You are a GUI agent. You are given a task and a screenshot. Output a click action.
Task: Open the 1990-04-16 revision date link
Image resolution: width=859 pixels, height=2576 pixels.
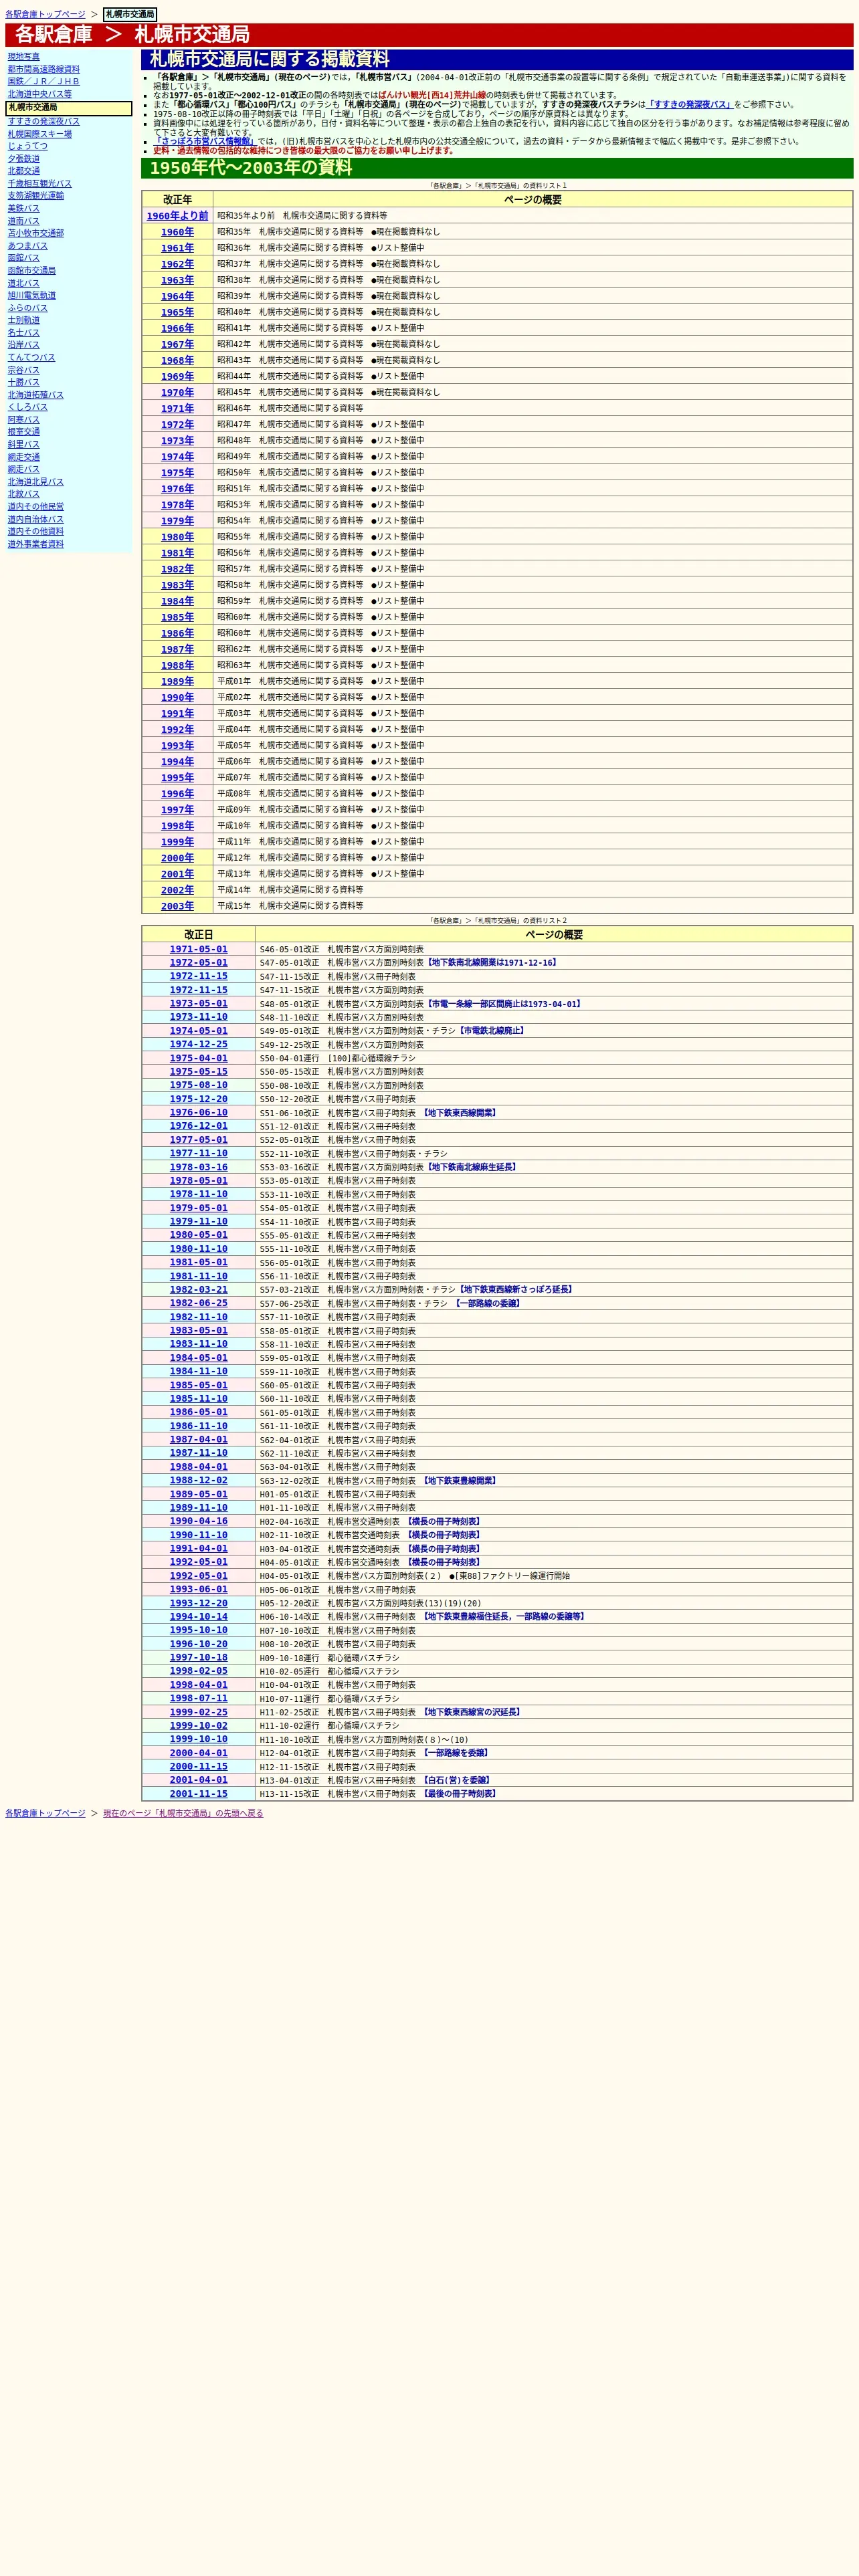198,1521
